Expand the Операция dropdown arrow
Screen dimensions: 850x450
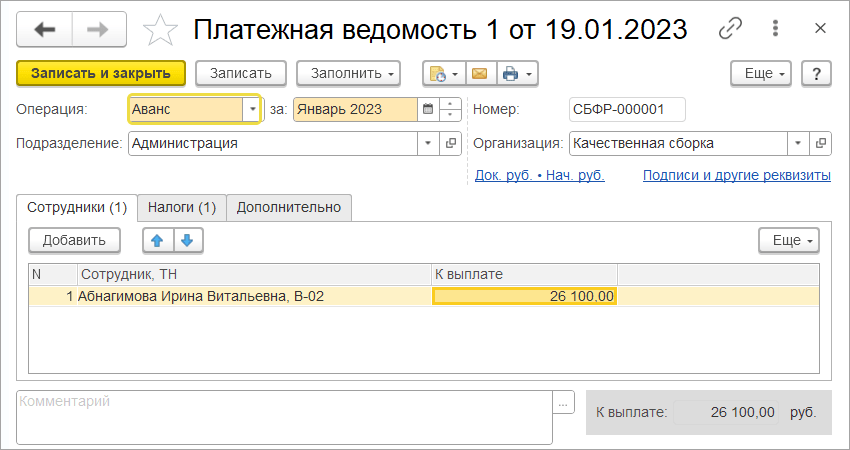click(x=252, y=109)
